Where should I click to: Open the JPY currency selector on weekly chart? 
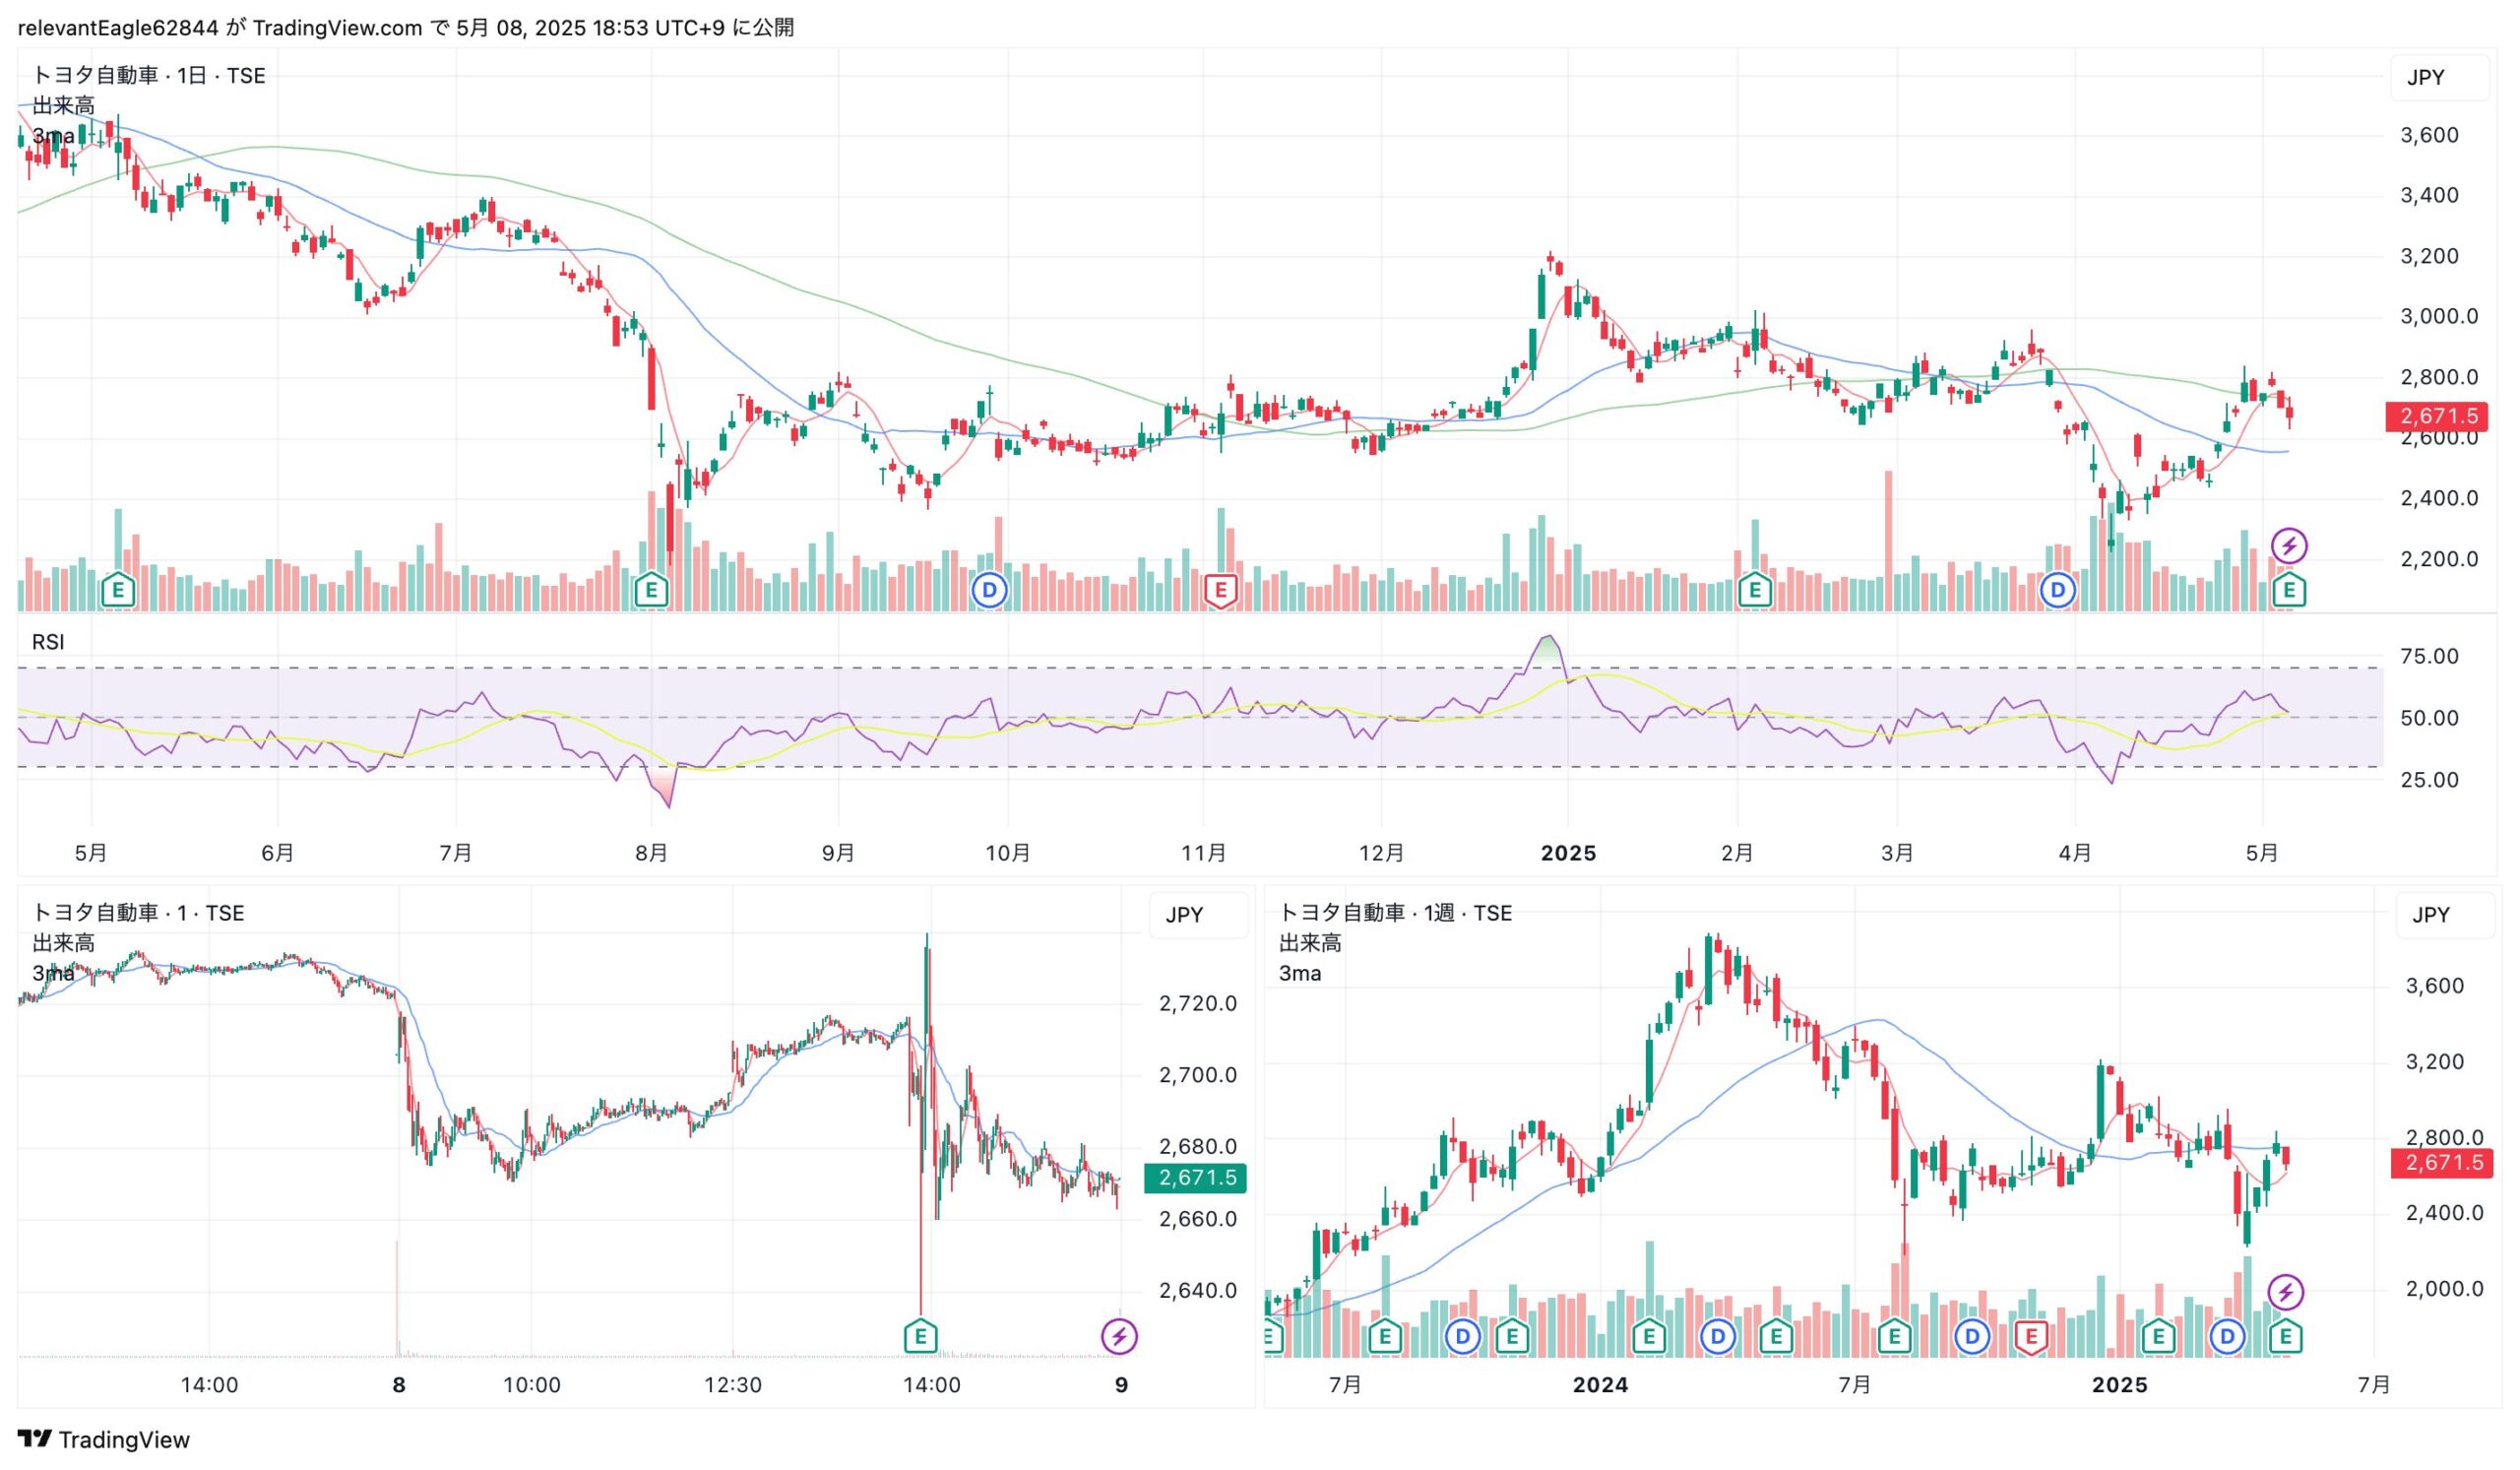pos(2444,915)
